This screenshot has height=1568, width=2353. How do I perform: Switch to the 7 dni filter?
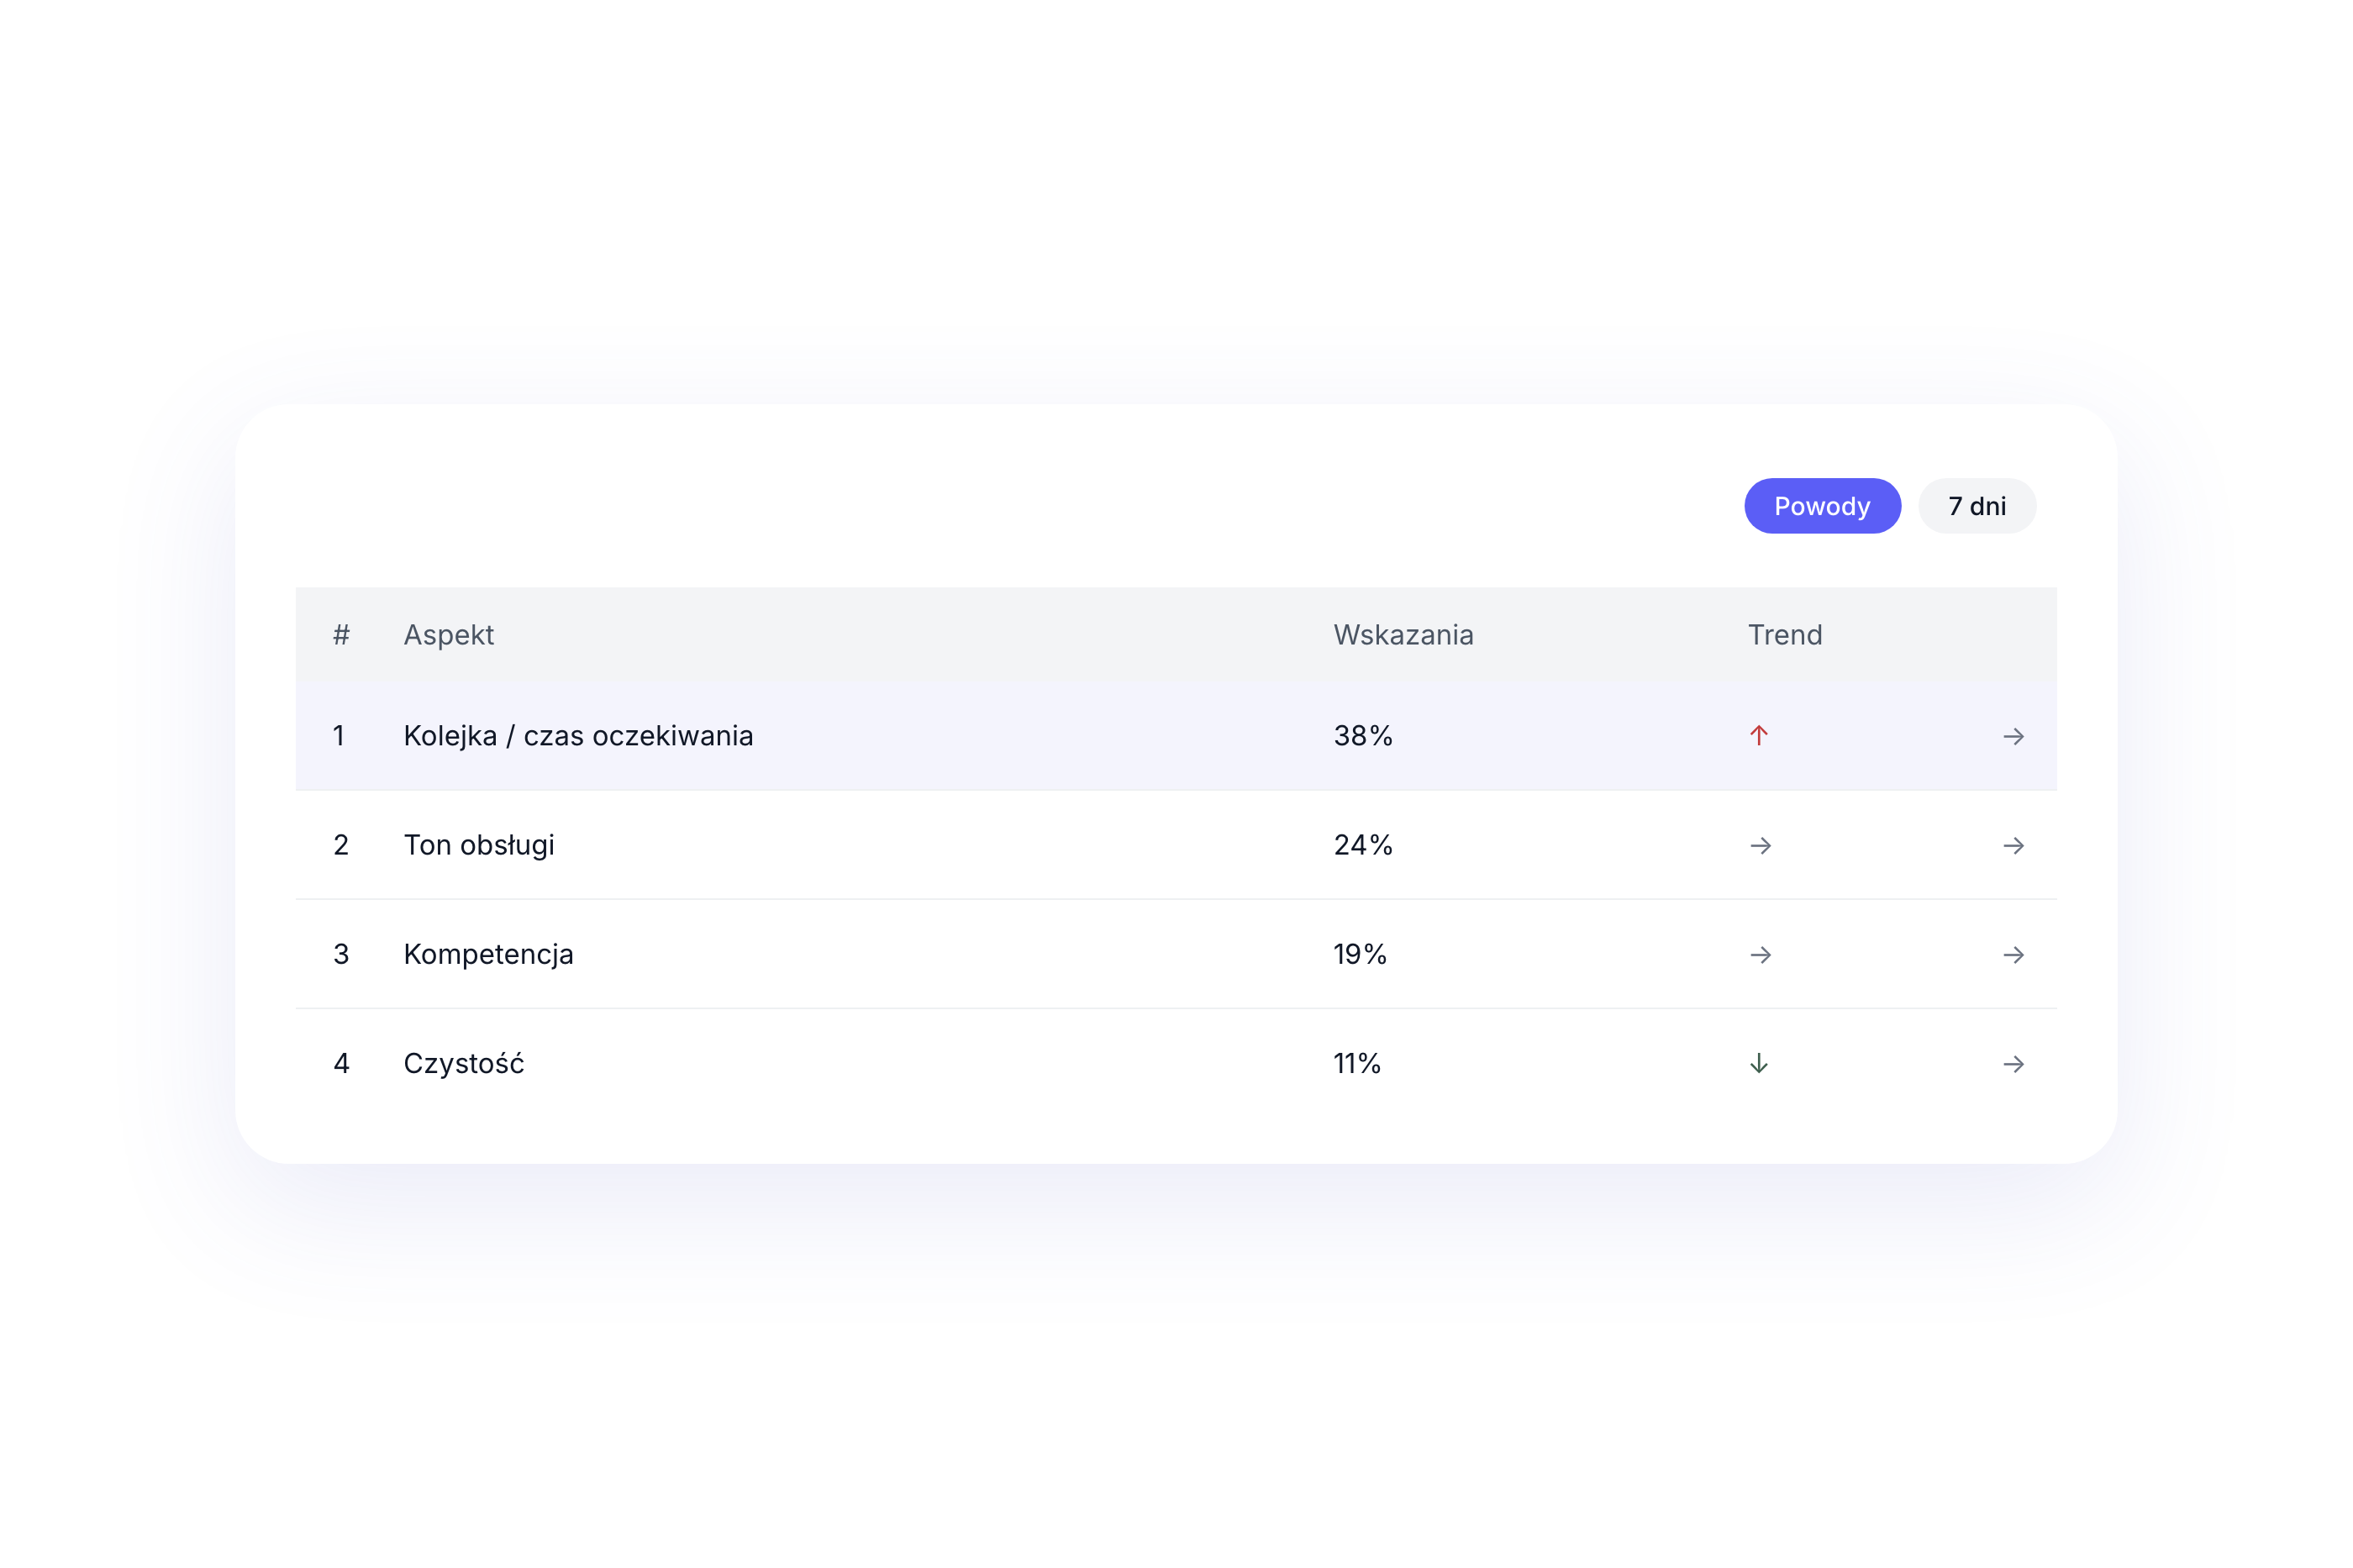click(x=1976, y=506)
